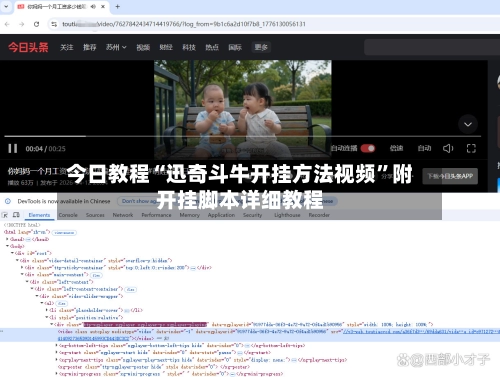Open the 苏州 city dropdown

point(116,47)
